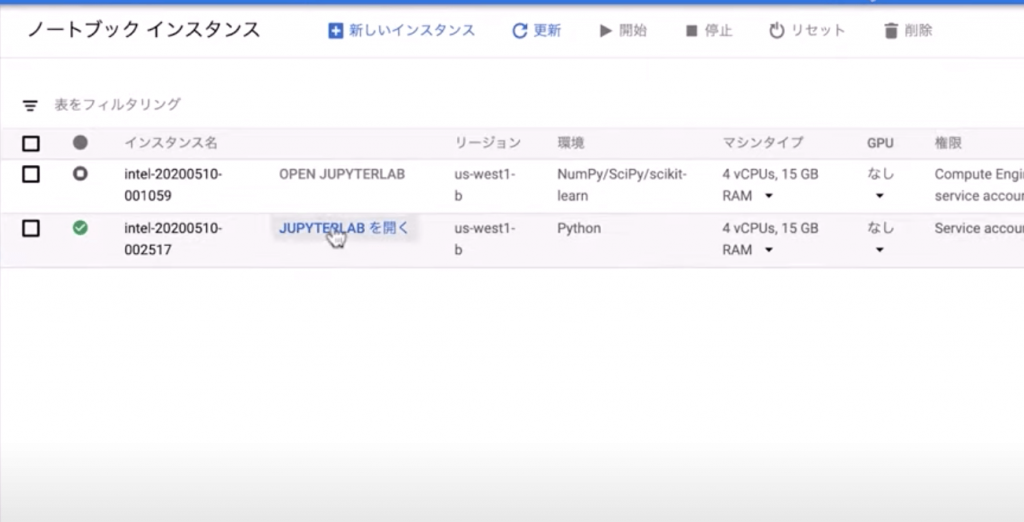
Task: Click instance name intel-20200510-001059
Action: 173,185
